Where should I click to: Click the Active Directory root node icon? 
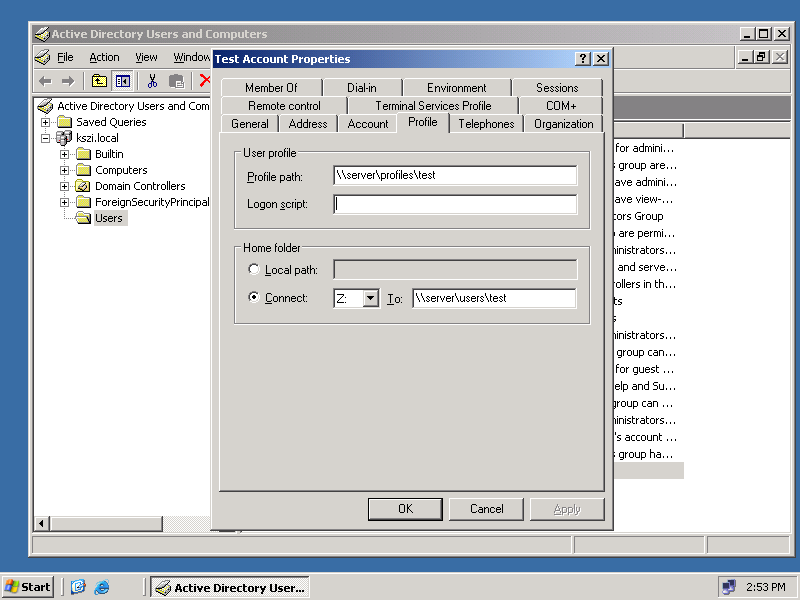(x=45, y=106)
